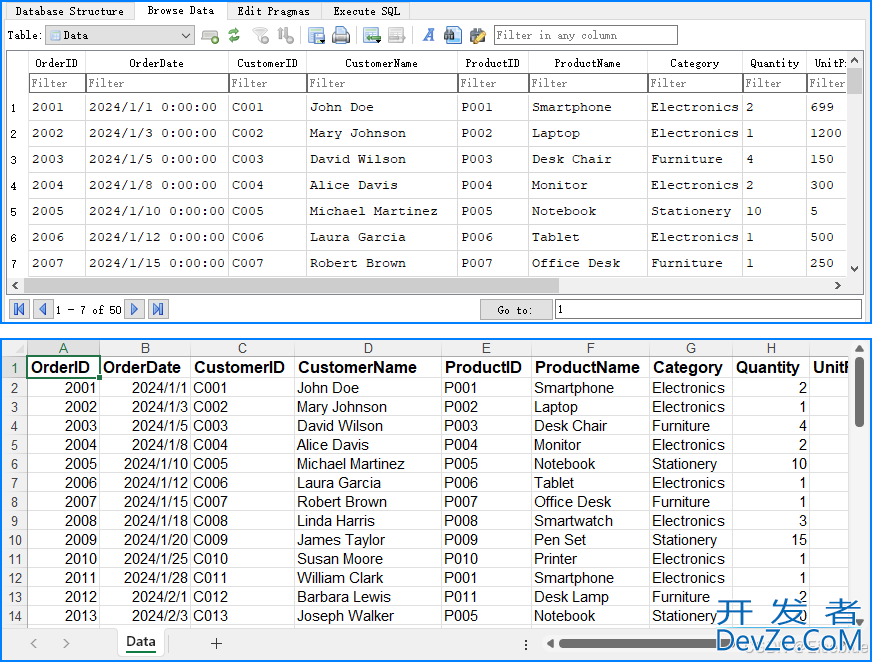Select spreadsheet column A header
The image size is (872, 662).
(x=63, y=348)
